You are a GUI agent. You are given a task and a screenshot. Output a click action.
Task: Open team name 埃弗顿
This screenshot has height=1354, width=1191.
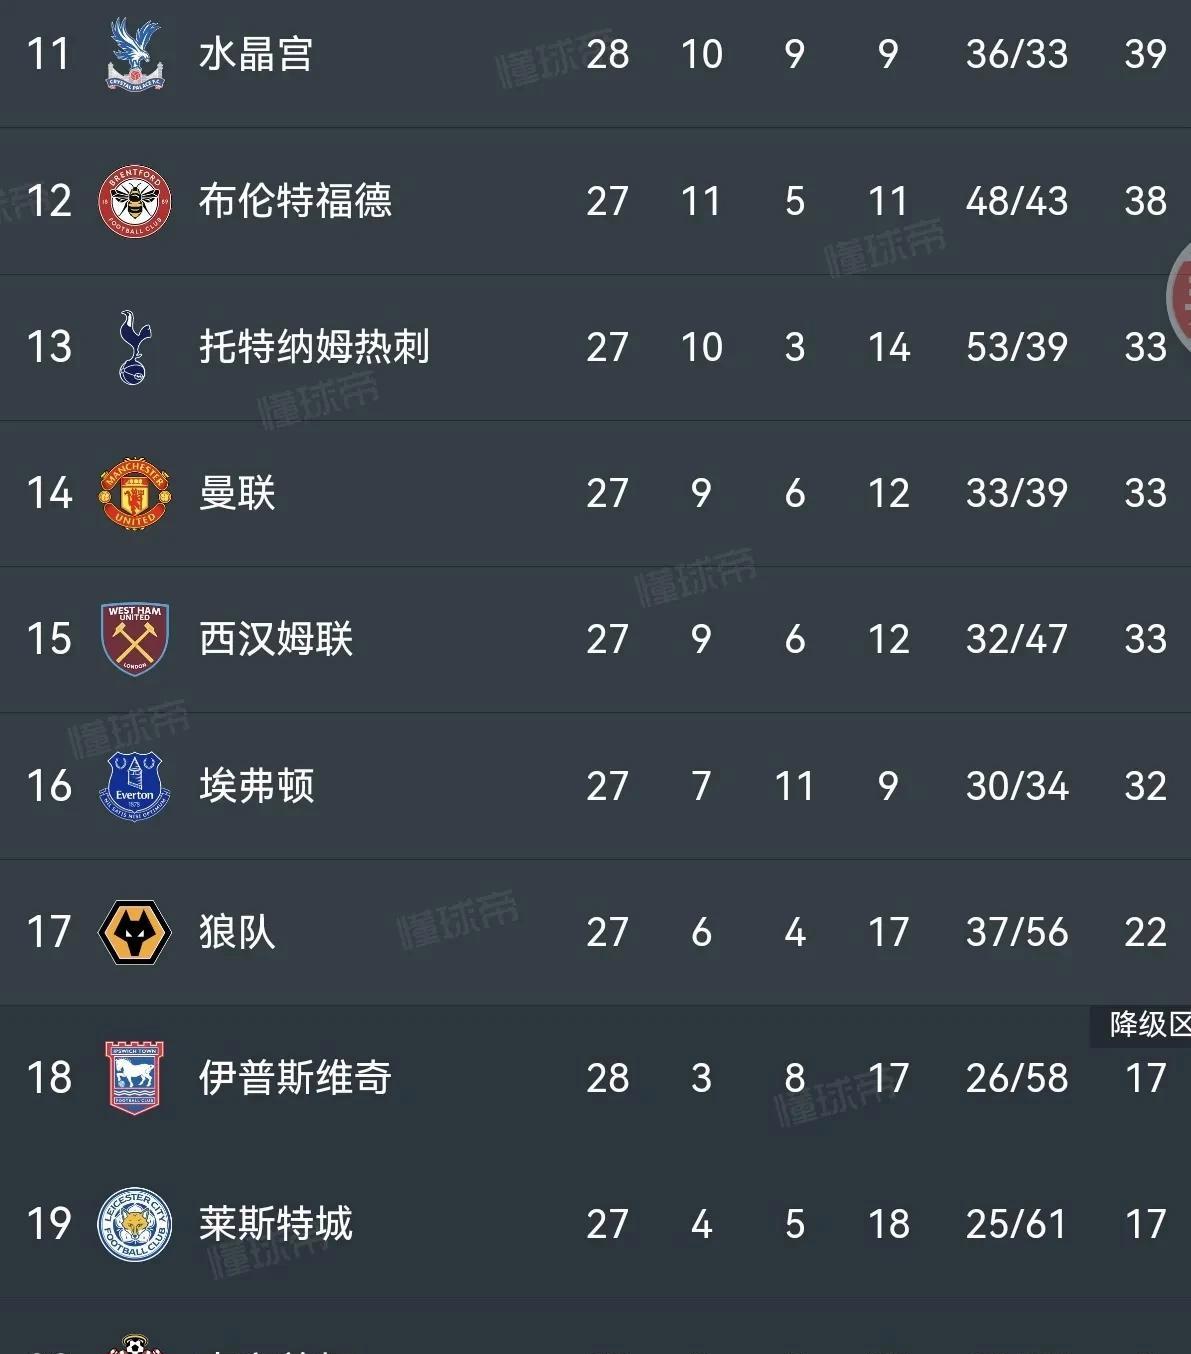point(256,786)
